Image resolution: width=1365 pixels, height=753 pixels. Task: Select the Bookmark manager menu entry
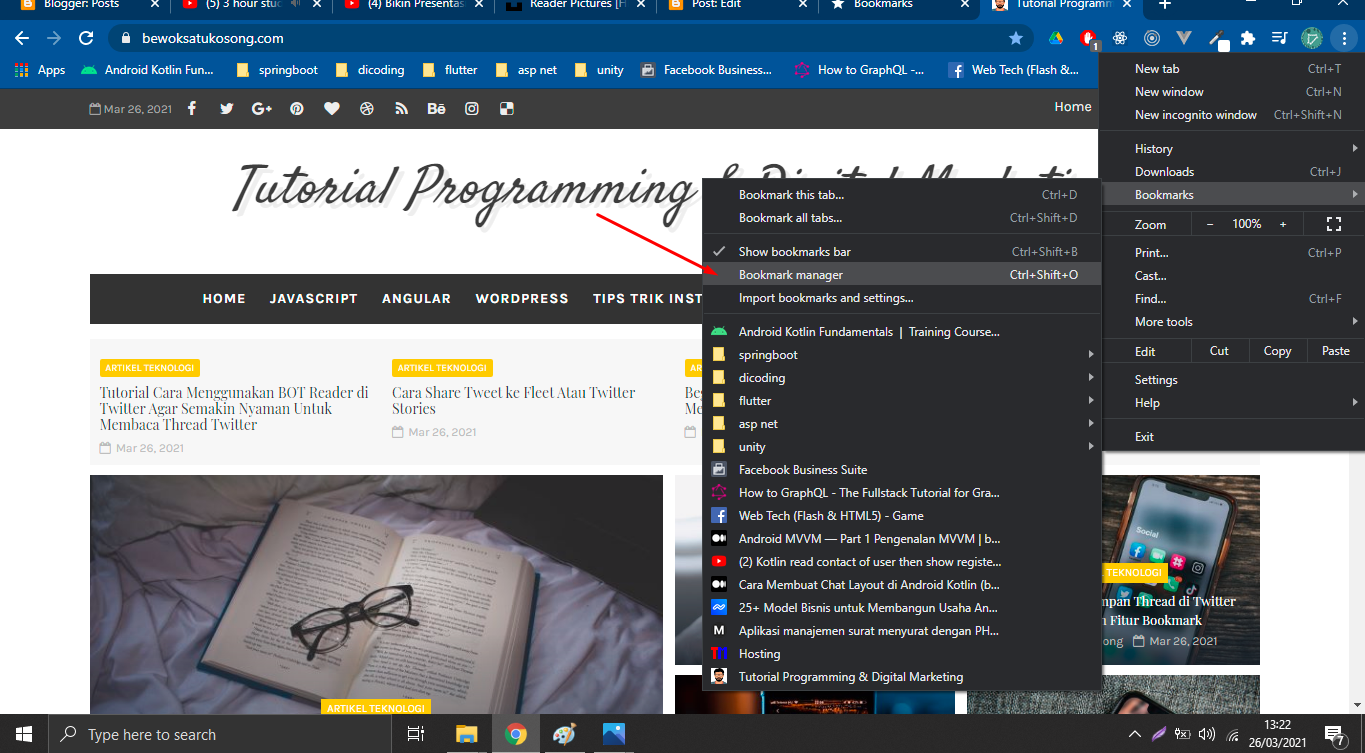789,274
